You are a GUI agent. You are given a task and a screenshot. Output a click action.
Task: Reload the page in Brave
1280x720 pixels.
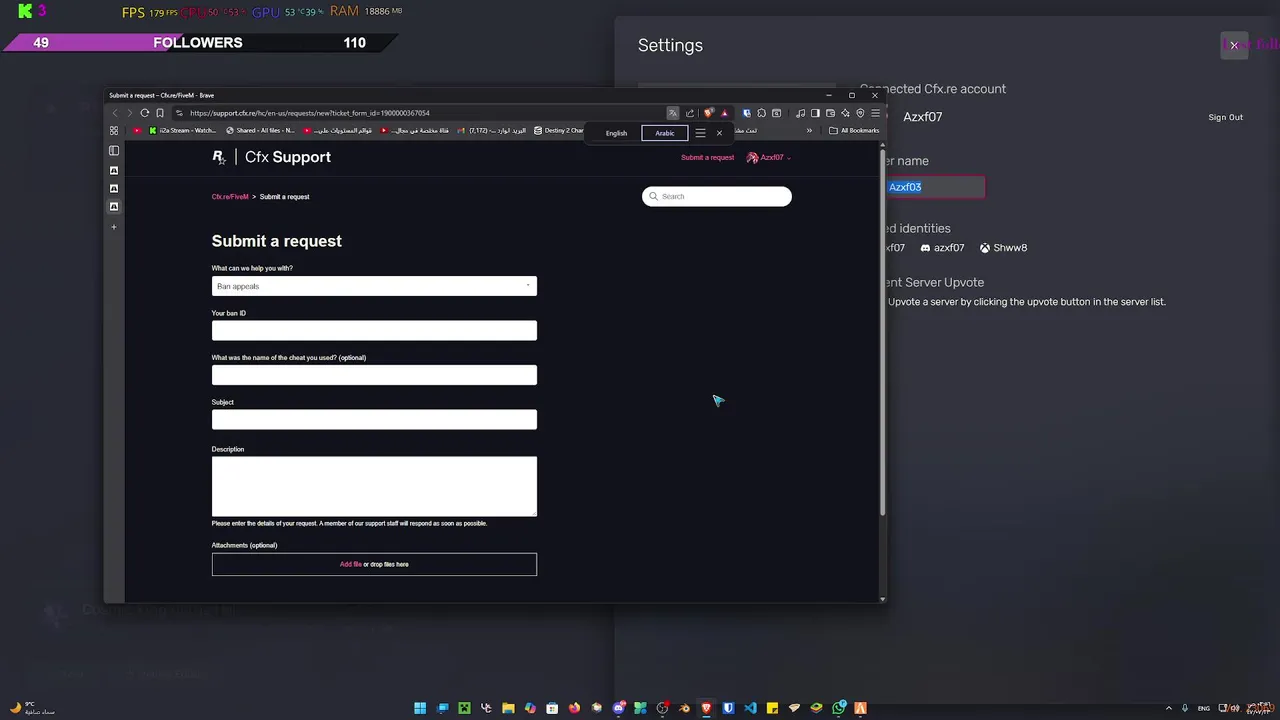(x=145, y=113)
